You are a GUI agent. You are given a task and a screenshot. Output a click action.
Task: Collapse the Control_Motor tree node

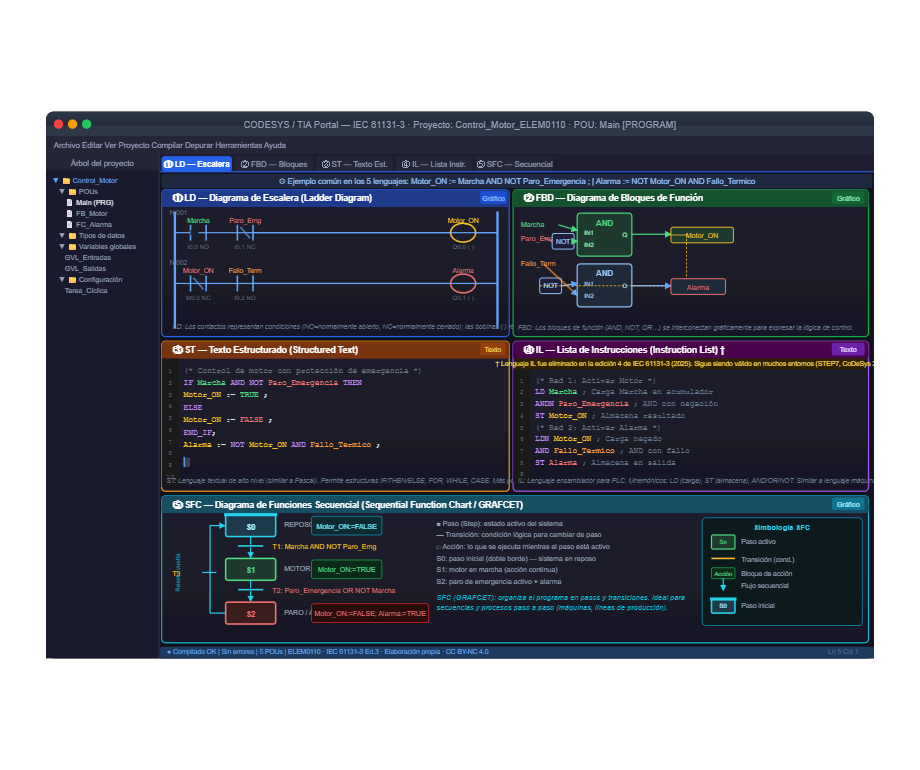[x=56, y=181]
